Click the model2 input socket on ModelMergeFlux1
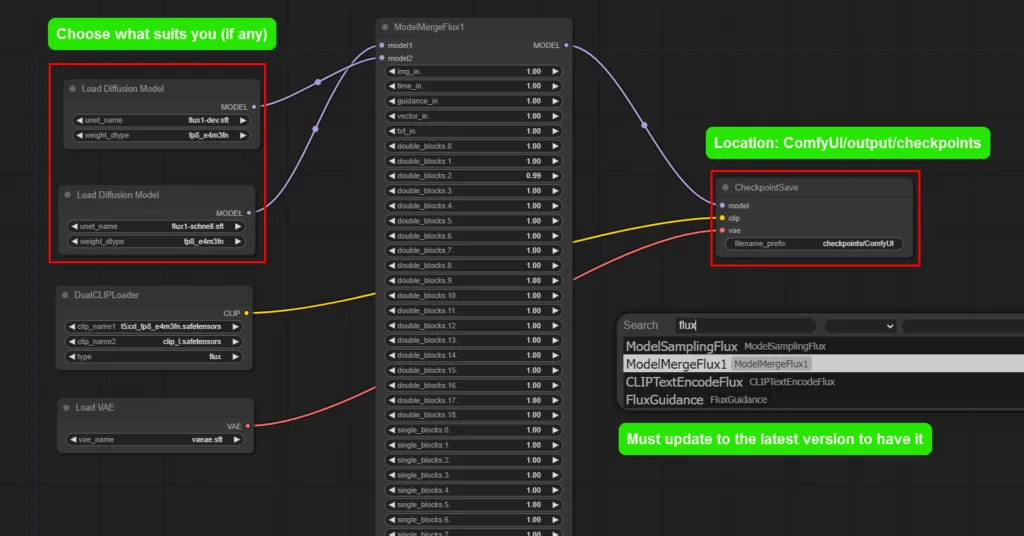 click(x=382, y=58)
